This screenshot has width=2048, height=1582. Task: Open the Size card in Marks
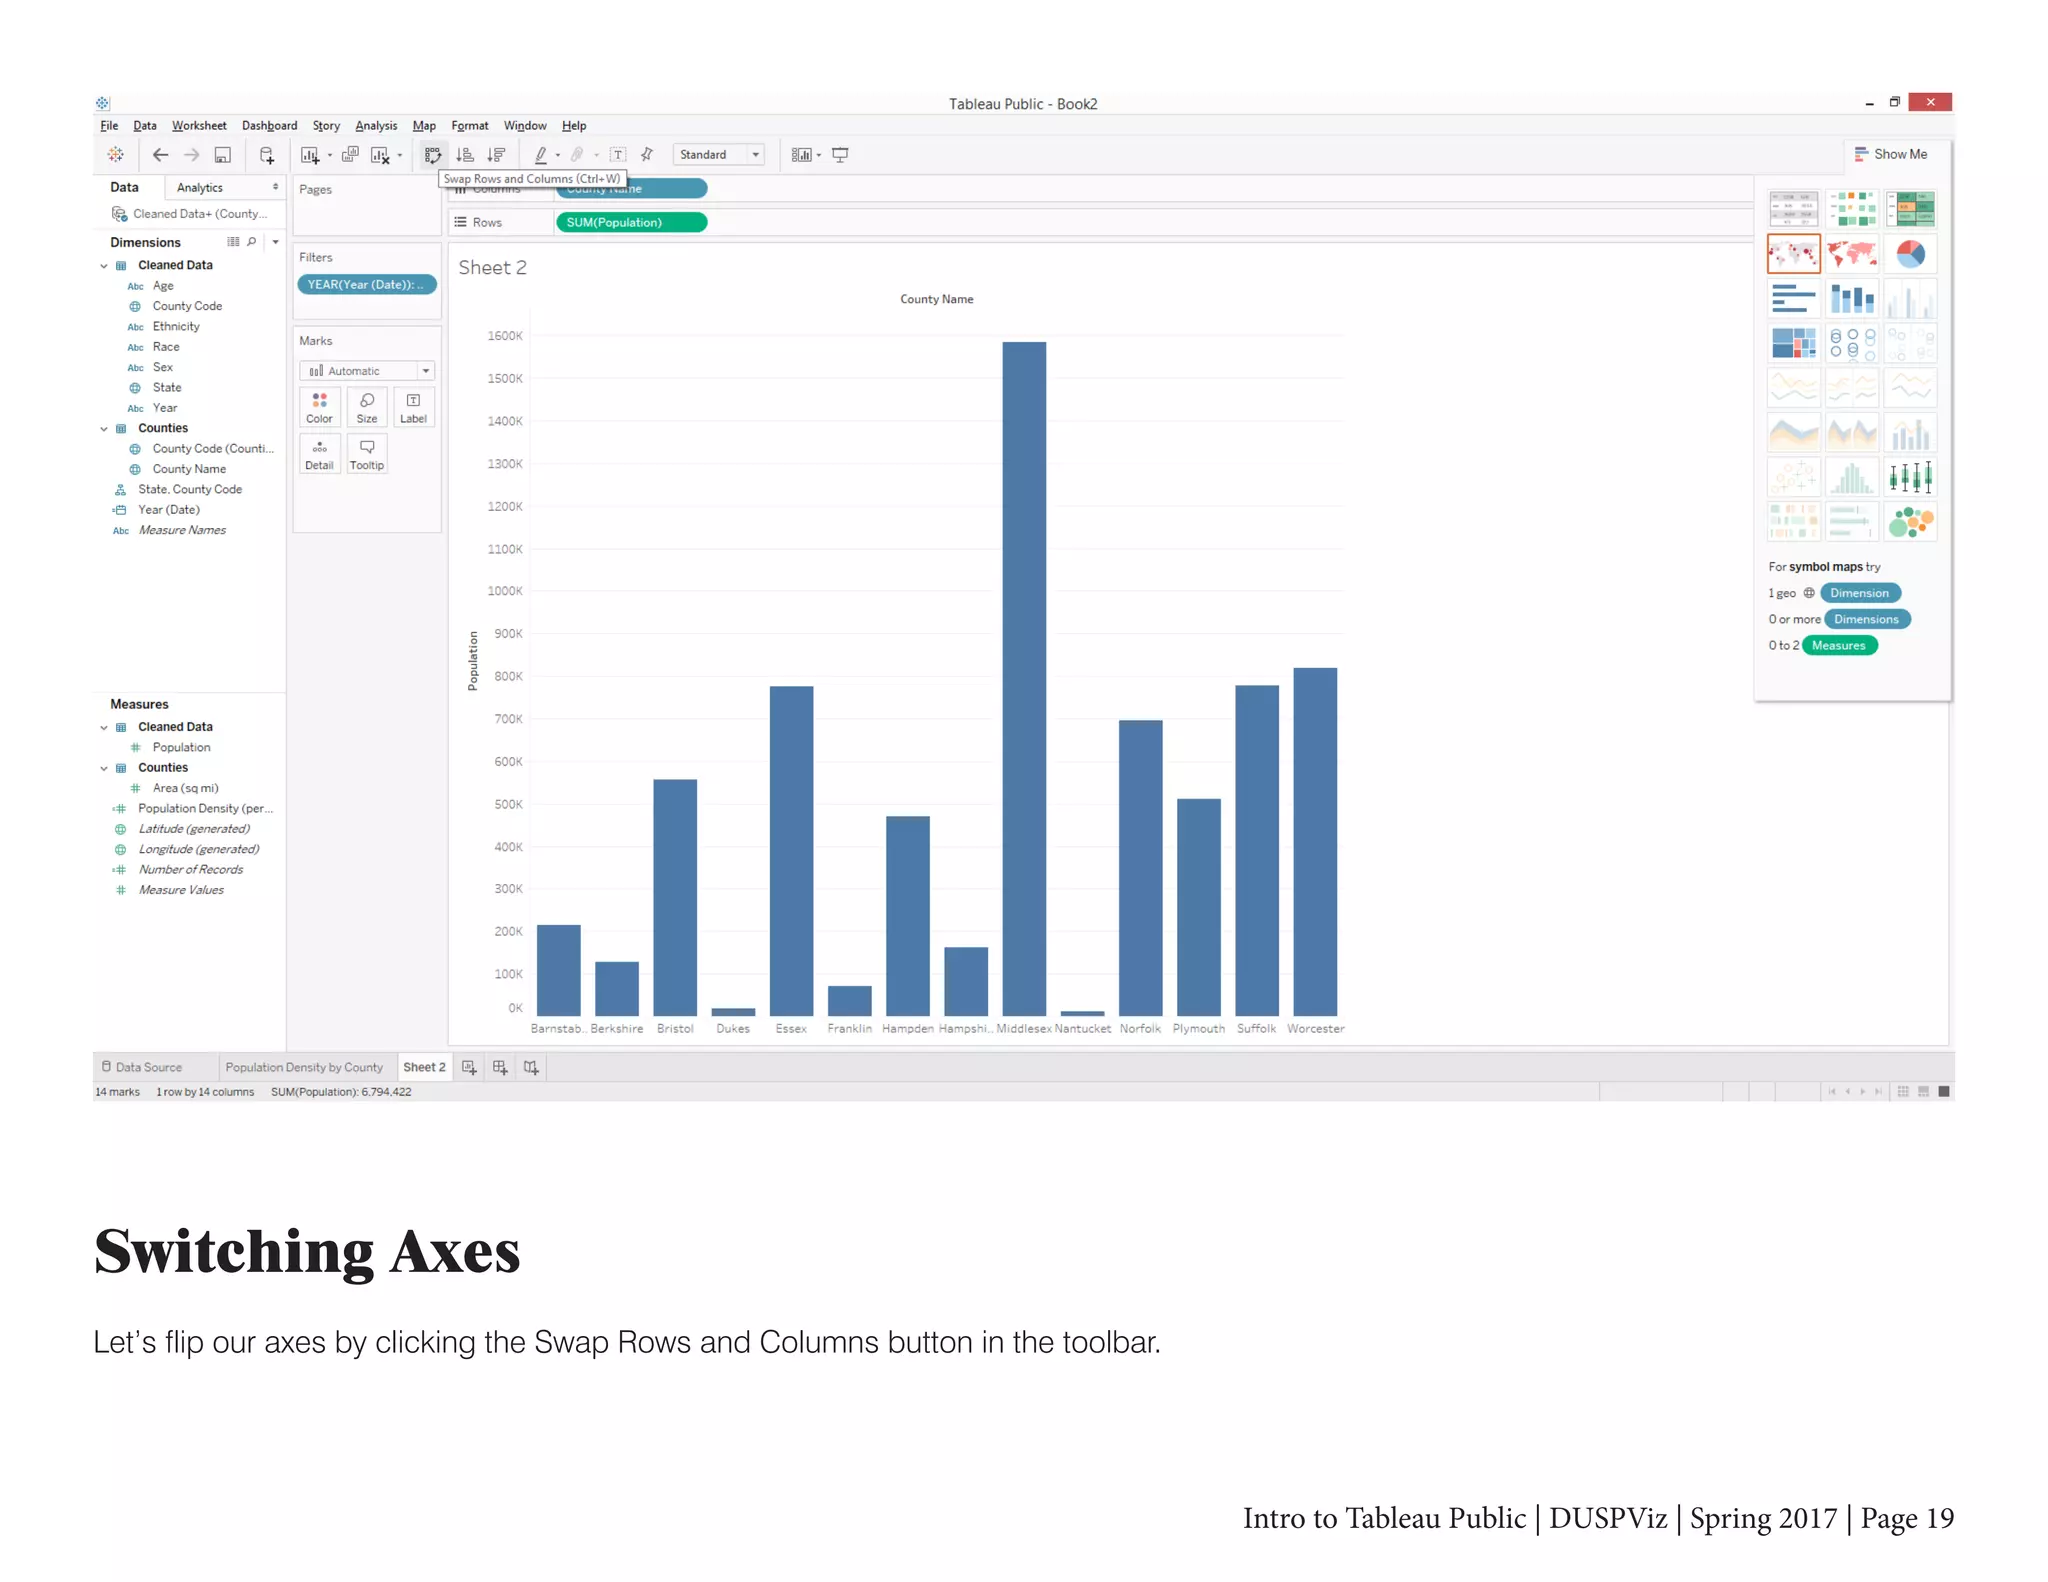pos(367,408)
